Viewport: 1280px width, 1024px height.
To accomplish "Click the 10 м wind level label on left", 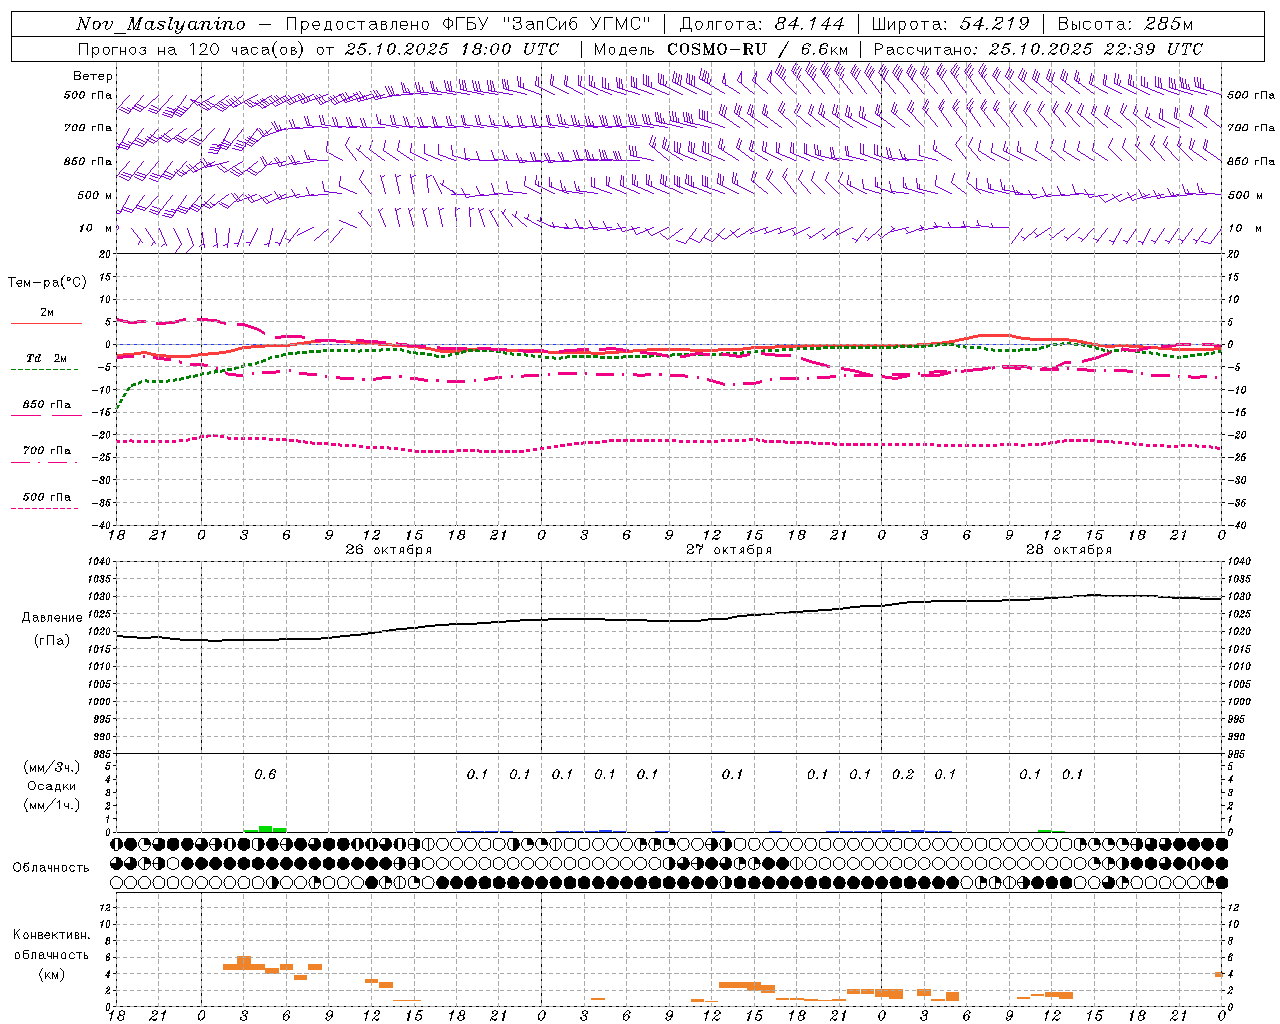I will (96, 229).
